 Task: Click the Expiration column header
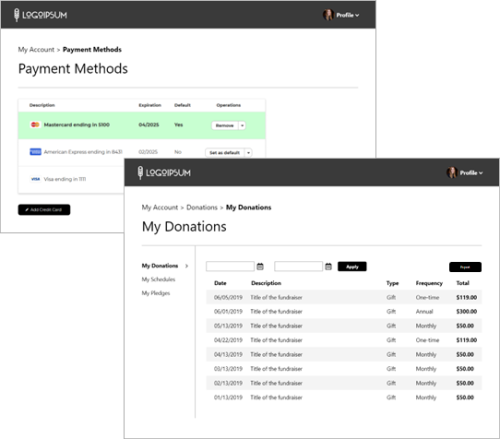150,105
